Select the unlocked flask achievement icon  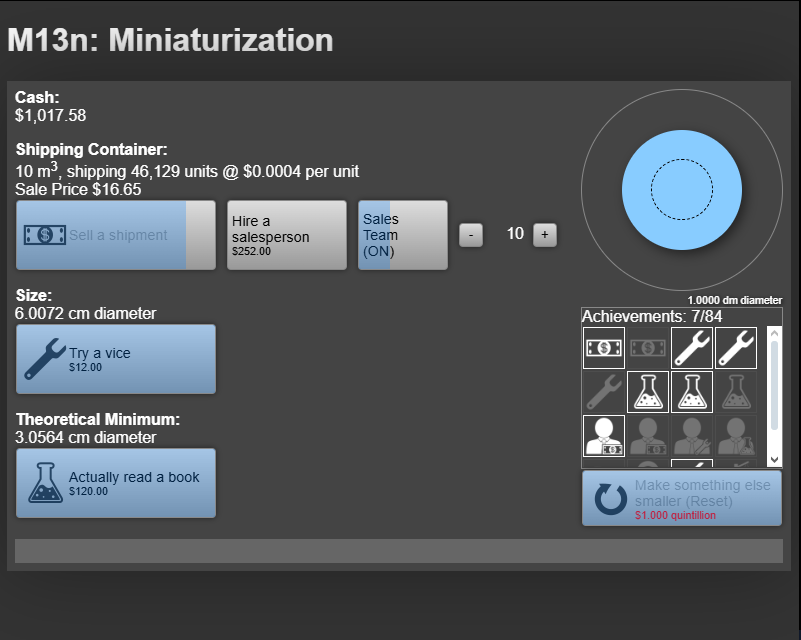(648, 392)
